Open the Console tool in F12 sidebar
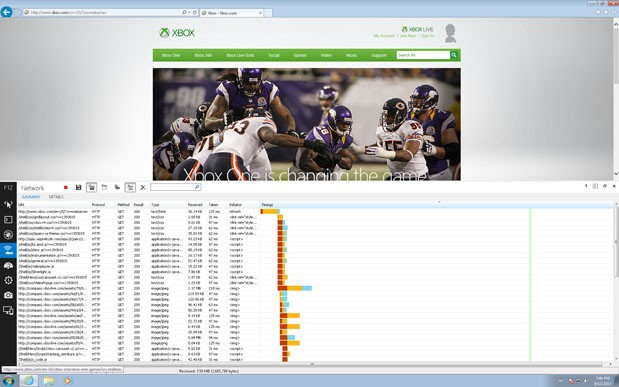This screenshot has height=387, width=619. 8,220
